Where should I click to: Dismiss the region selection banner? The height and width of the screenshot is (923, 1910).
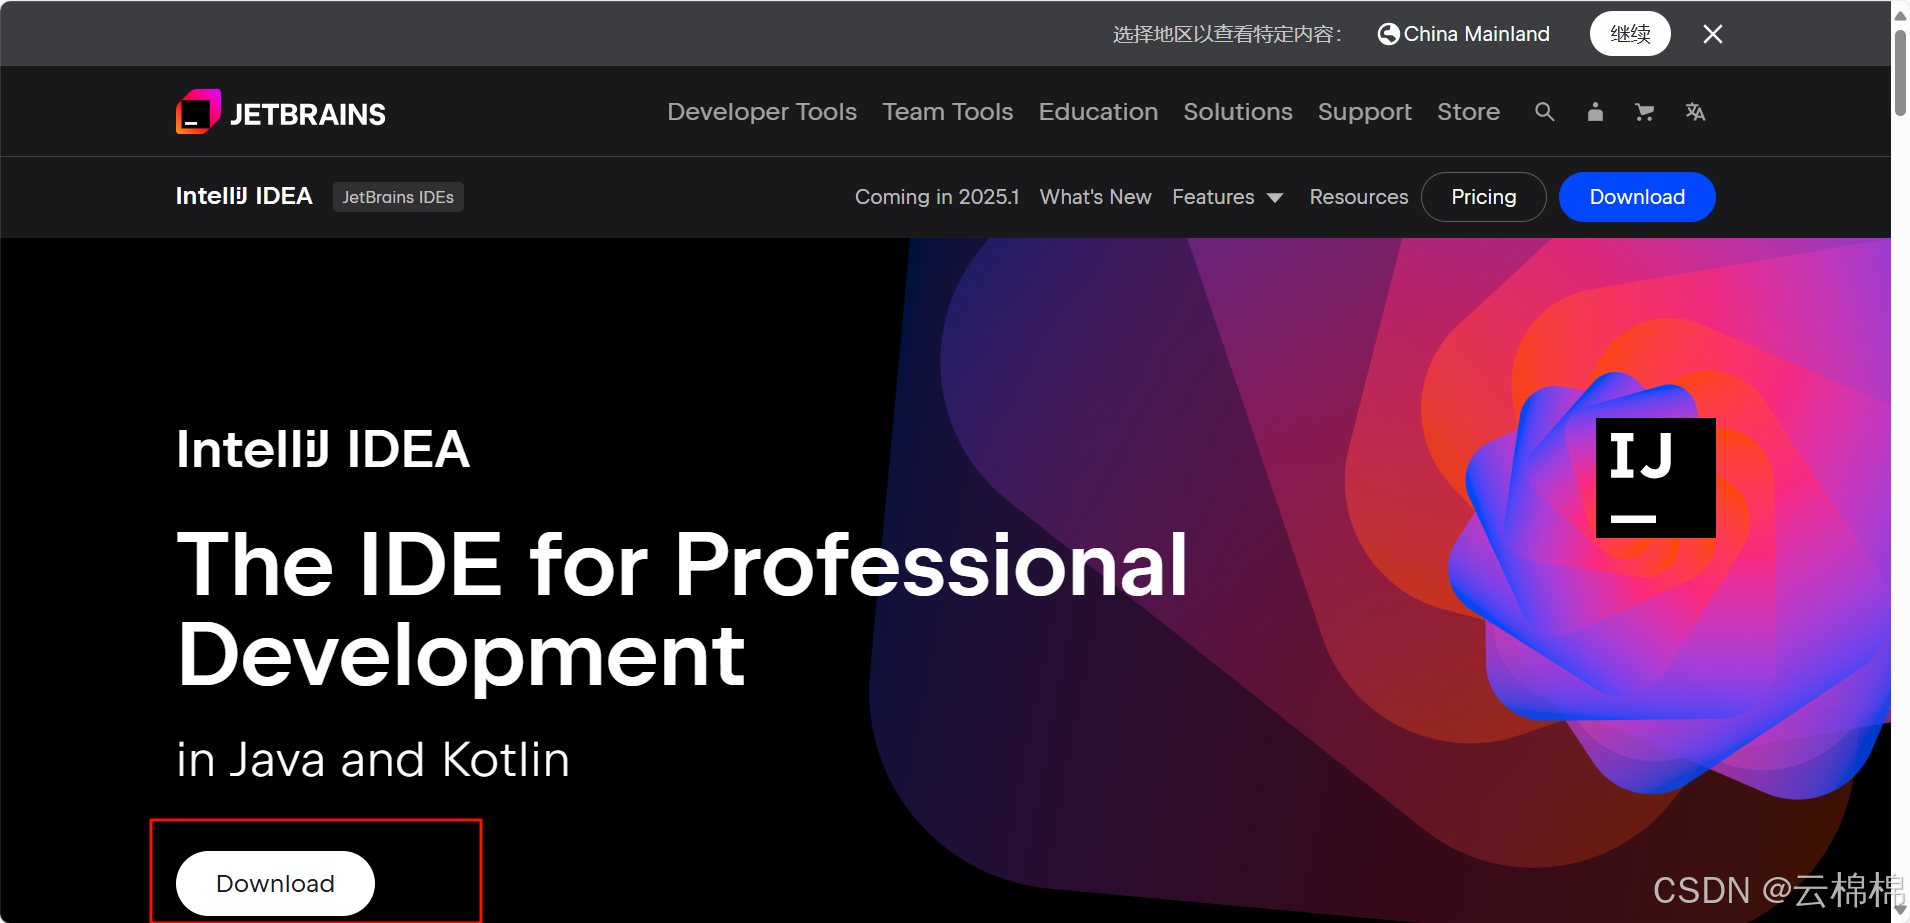[1713, 34]
